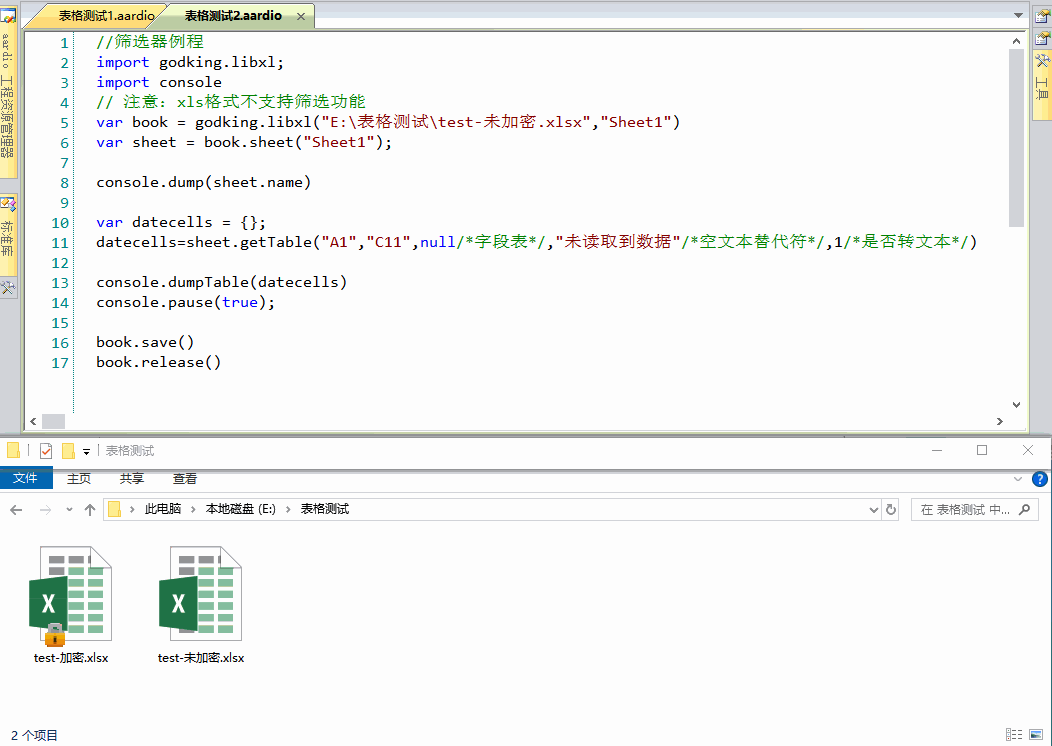Open the address bar history dropdown
This screenshot has height=746, width=1052.
coord(874,510)
